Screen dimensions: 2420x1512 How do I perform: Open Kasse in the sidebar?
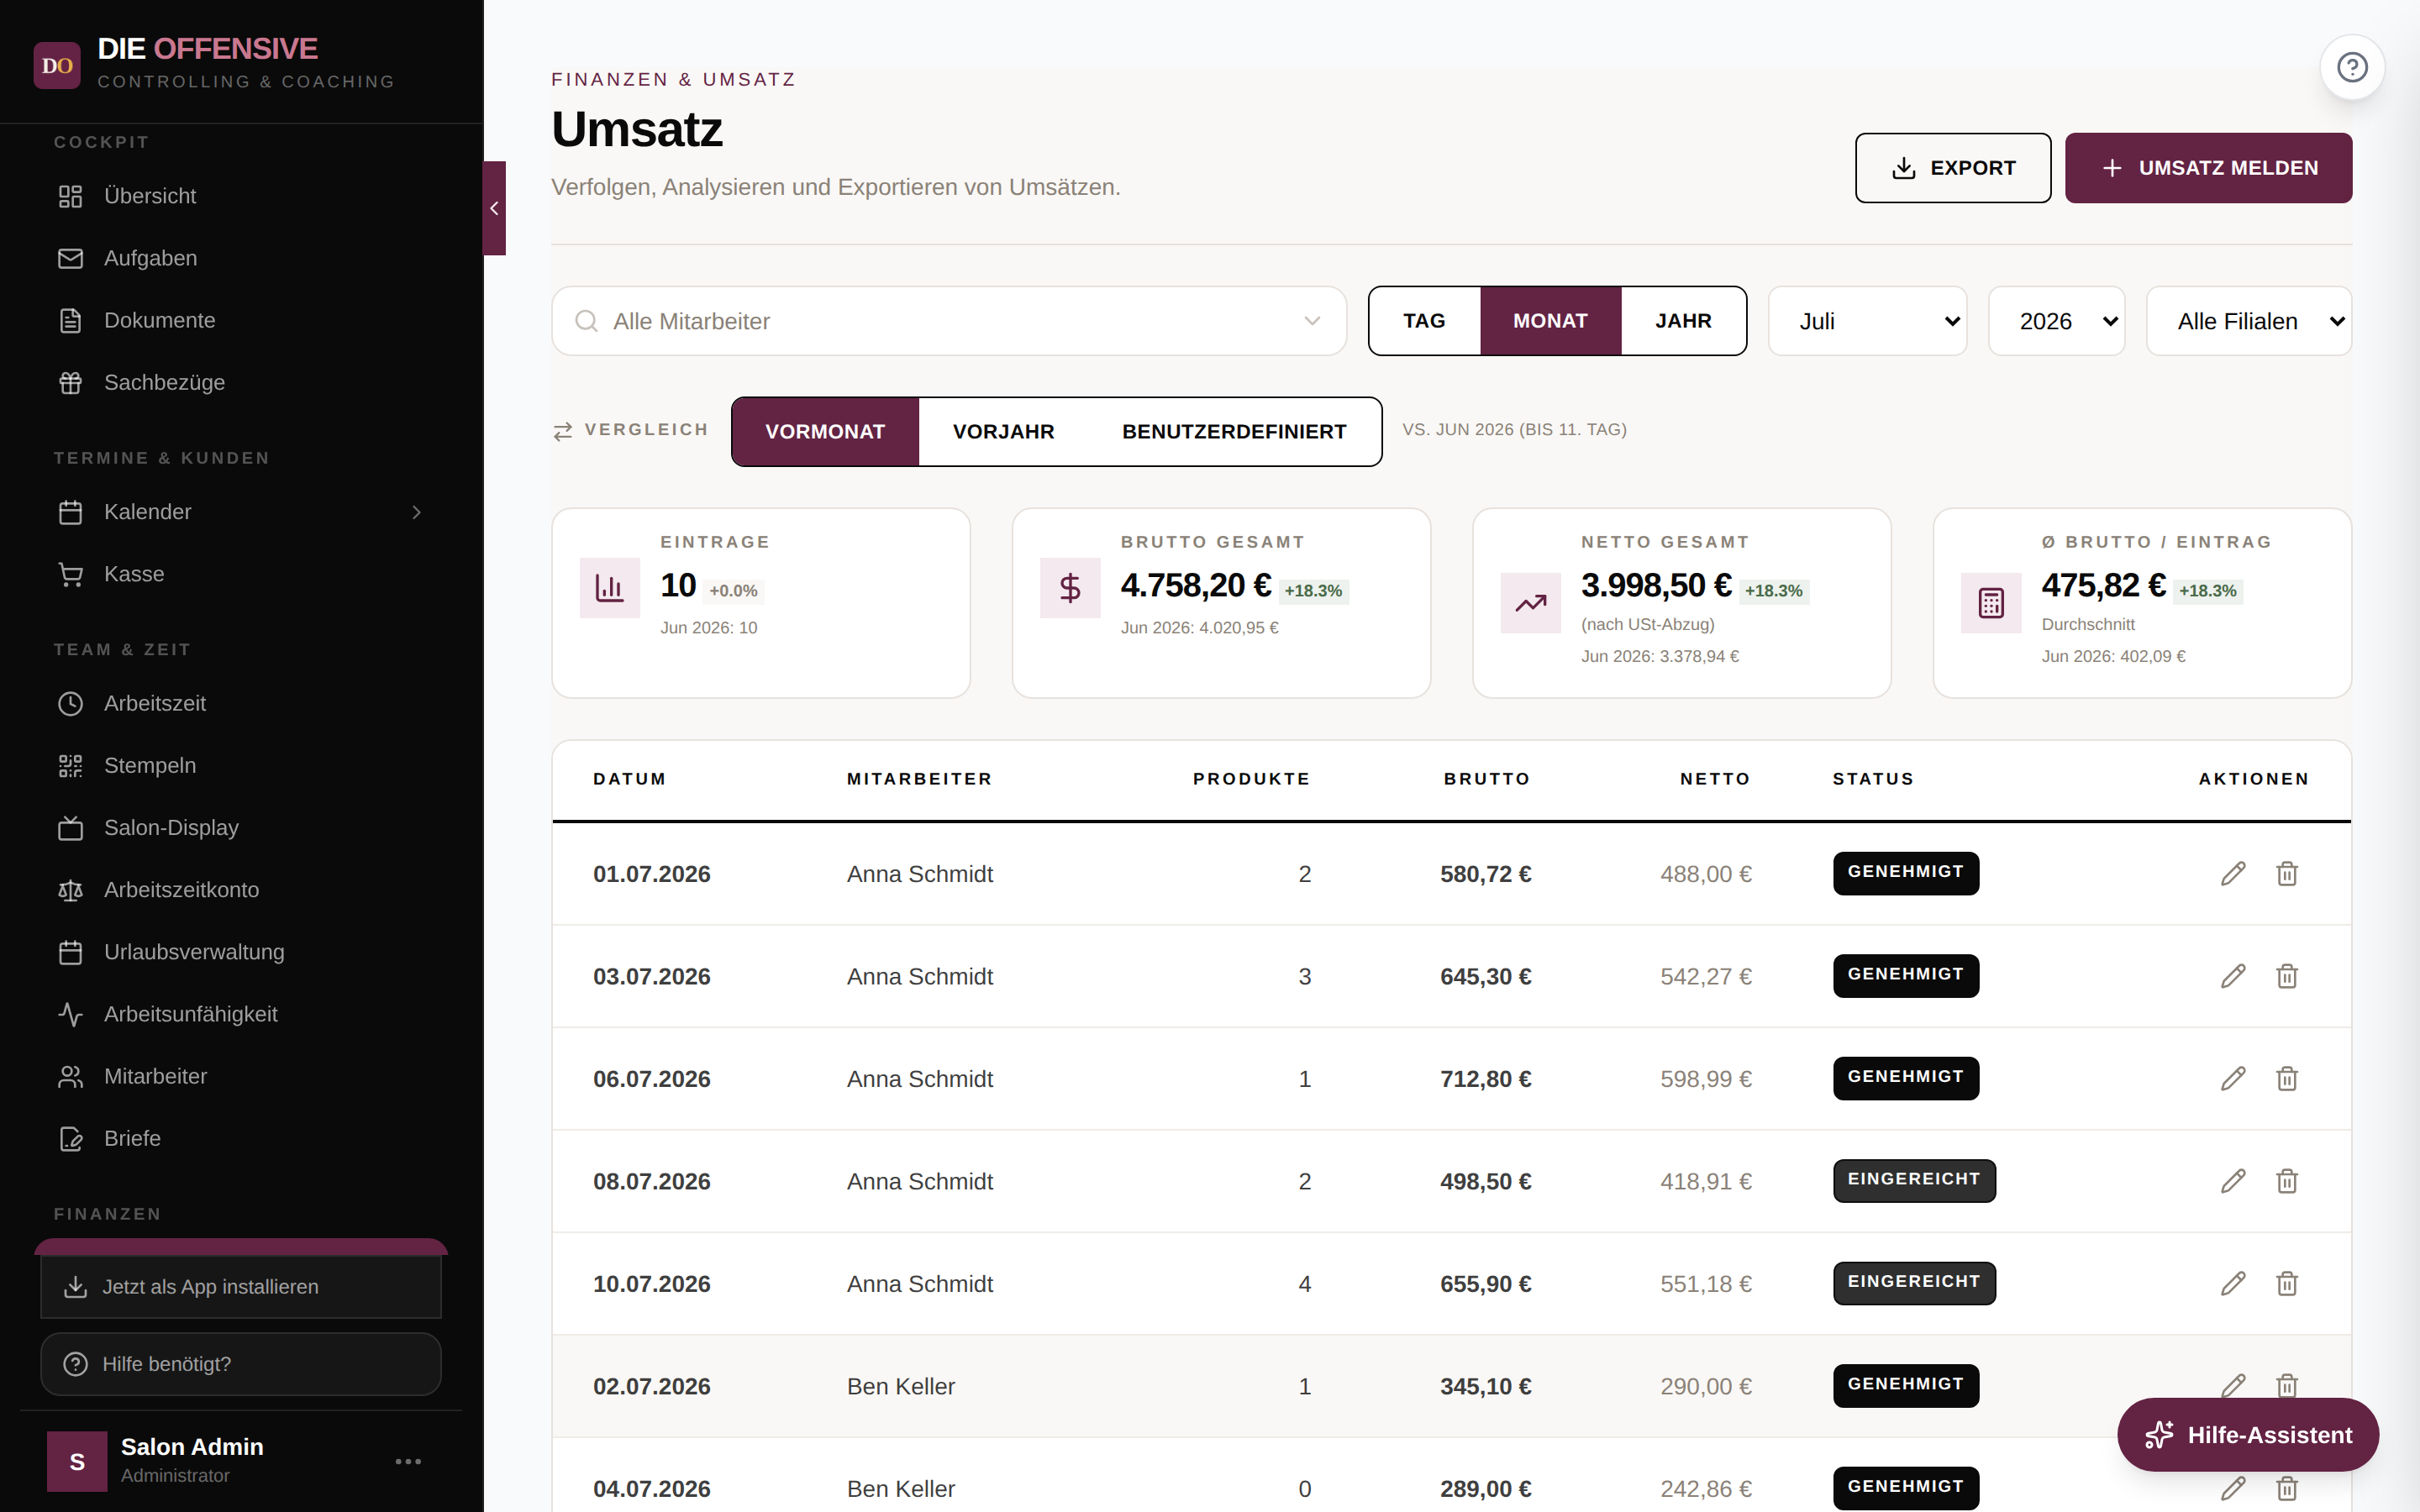(241, 574)
